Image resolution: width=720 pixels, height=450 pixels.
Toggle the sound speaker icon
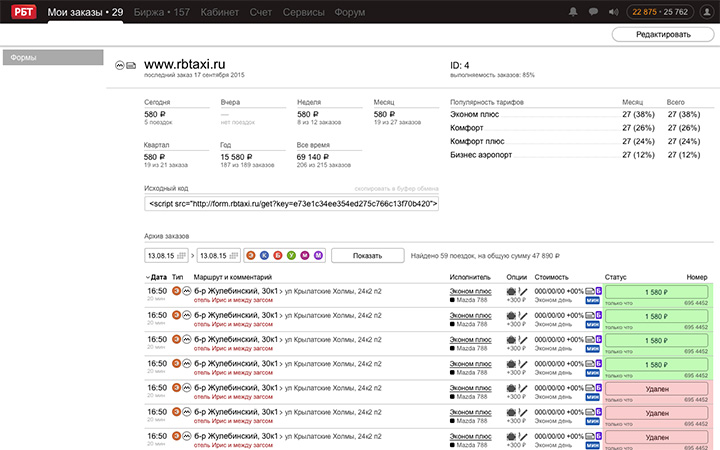pos(613,12)
